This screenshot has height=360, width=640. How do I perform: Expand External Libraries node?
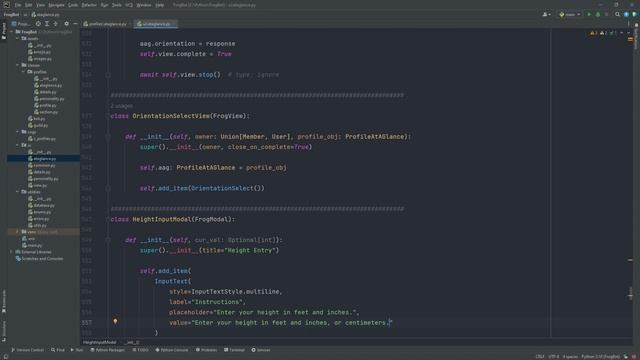click(x=12, y=252)
